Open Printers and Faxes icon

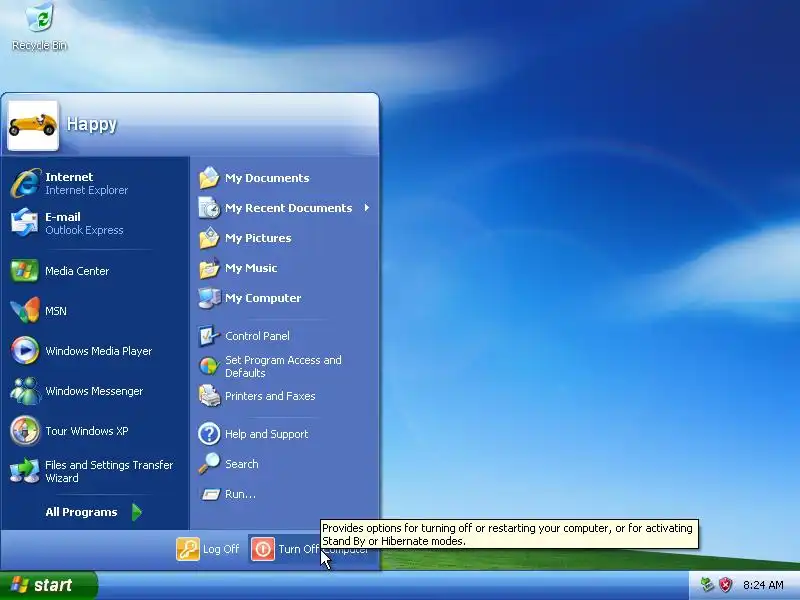tap(209, 396)
